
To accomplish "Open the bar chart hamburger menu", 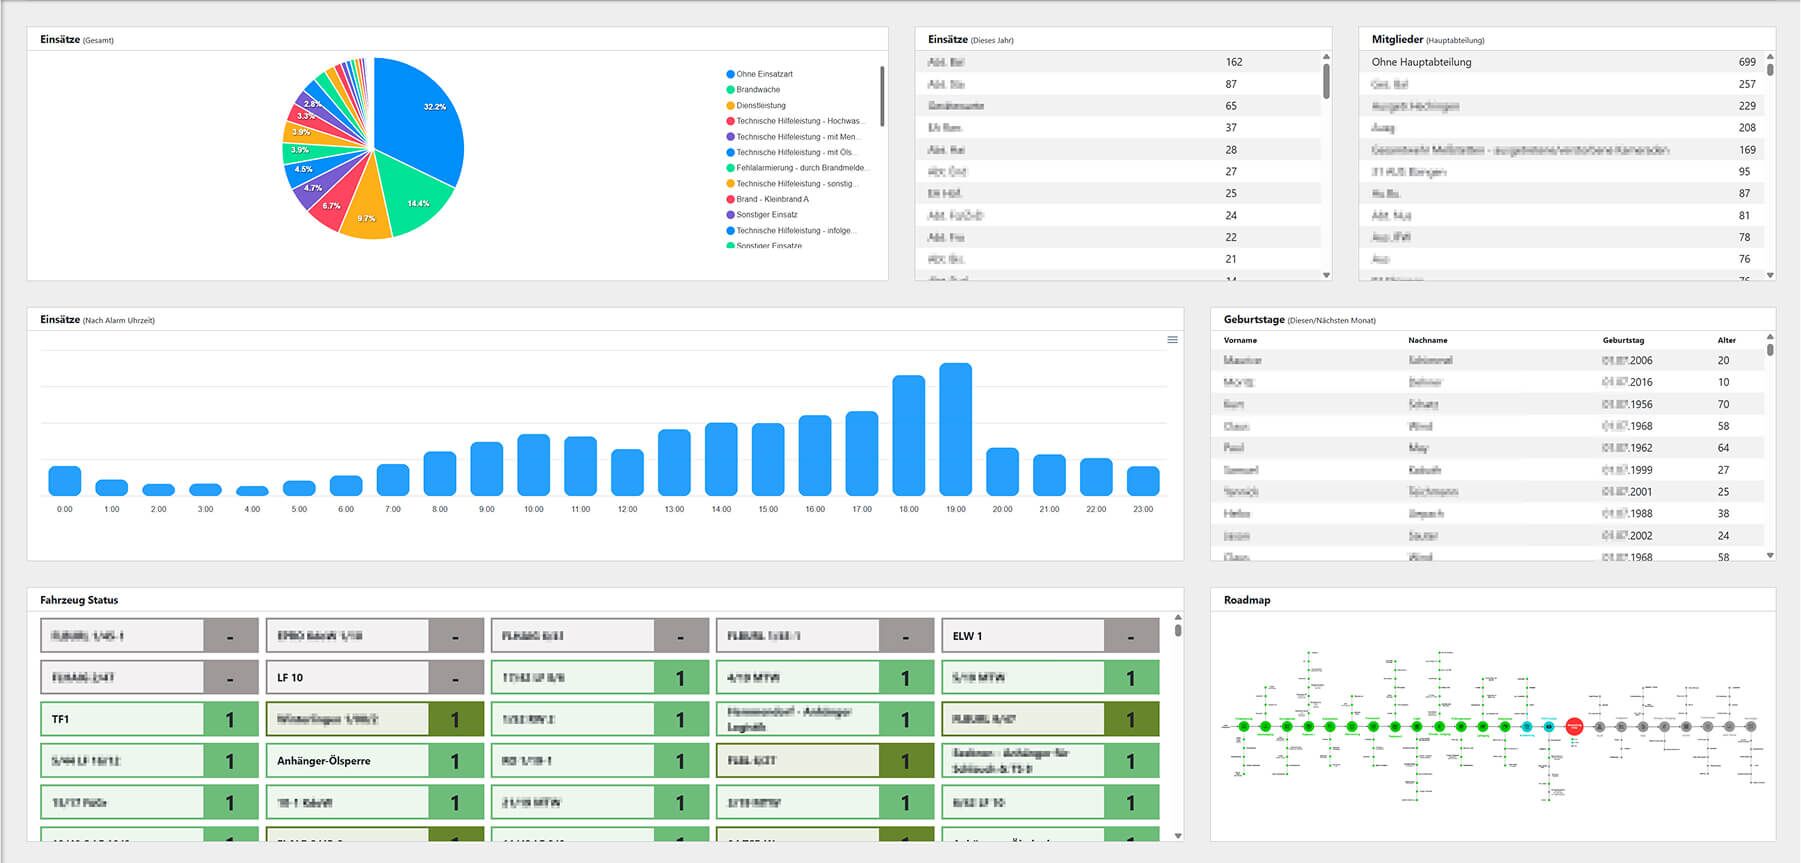I will coord(1172,340).
